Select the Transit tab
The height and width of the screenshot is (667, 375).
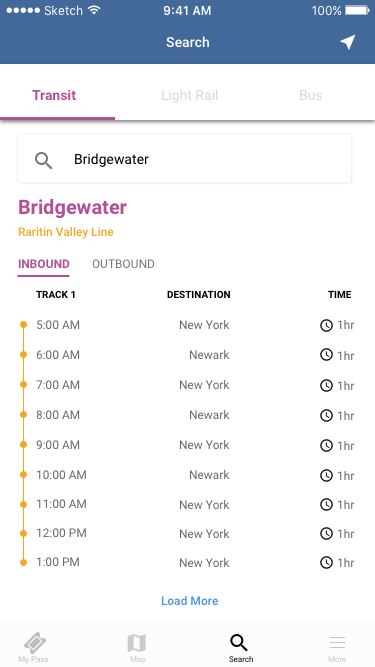point(54,95)
